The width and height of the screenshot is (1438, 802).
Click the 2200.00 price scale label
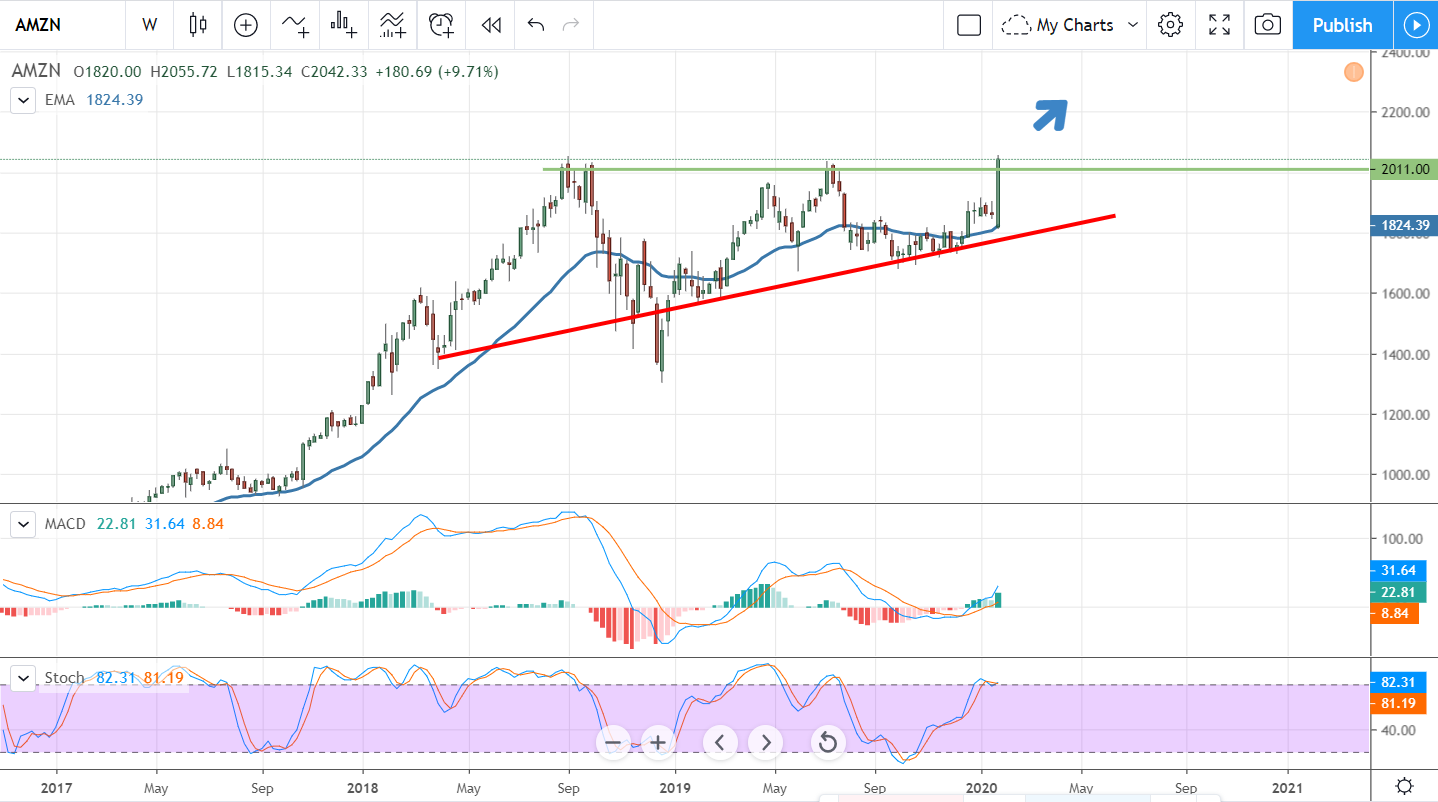pos(1403,112)
